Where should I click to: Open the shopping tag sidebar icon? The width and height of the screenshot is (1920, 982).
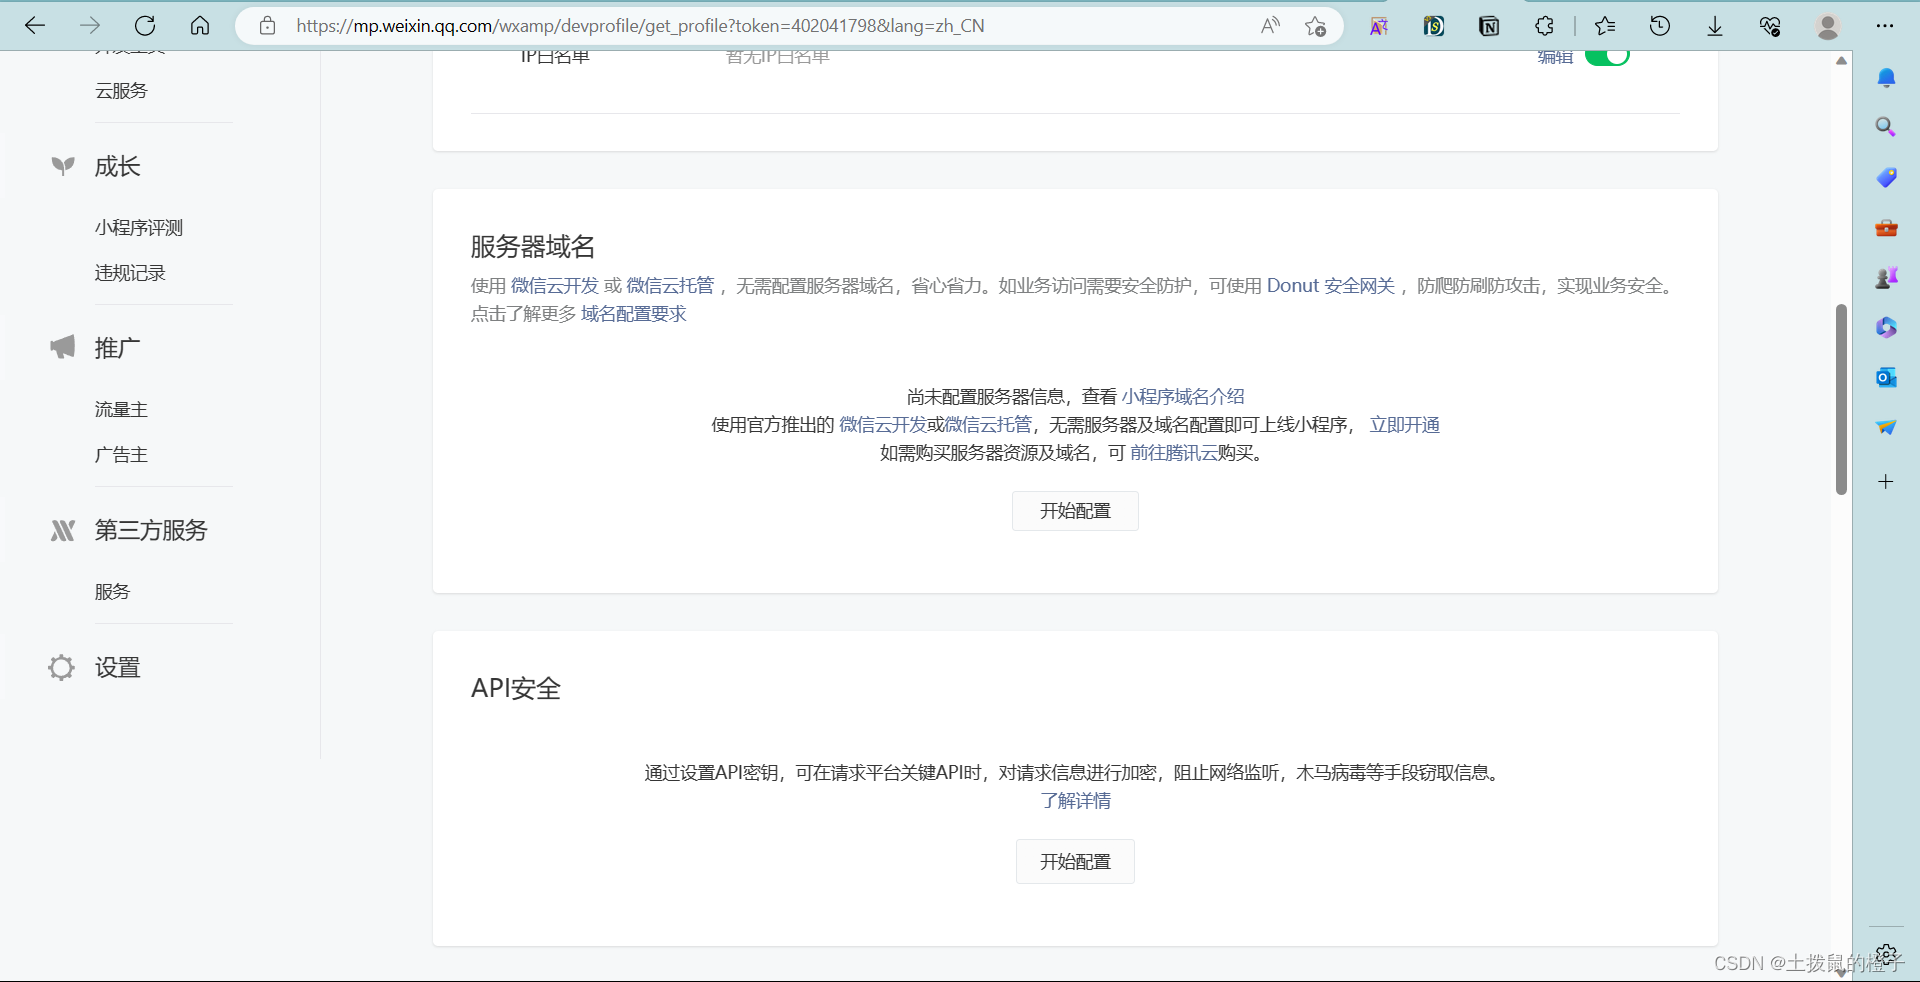click(x=1886, y=178)
